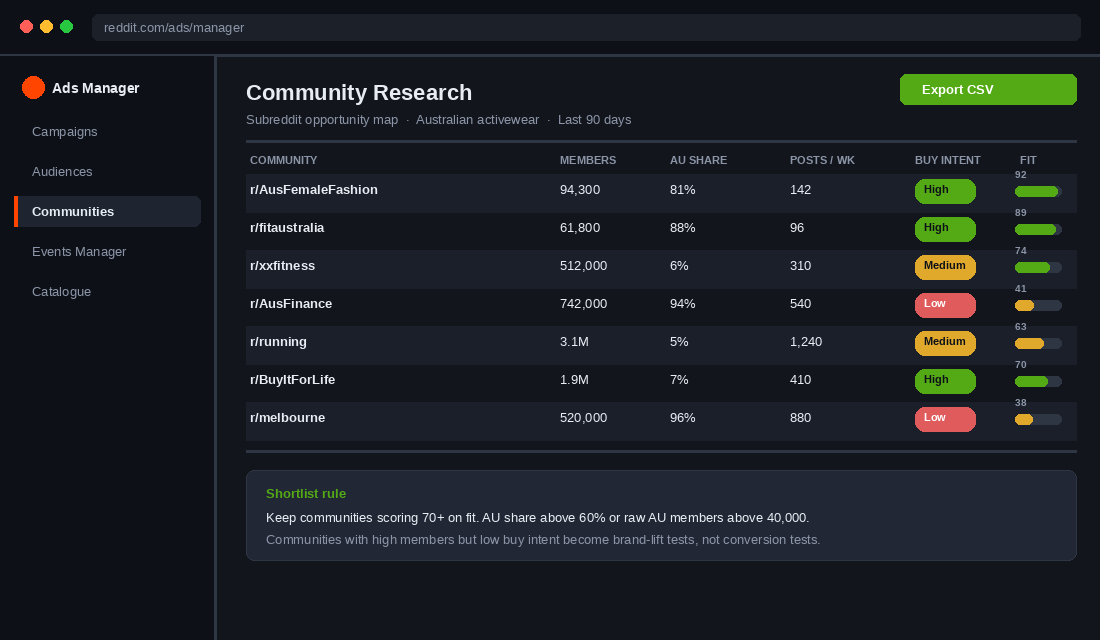Screen dimensions: 1100x640
Task: Click the Shortlist rule heading
Action: tap(306, 494)
